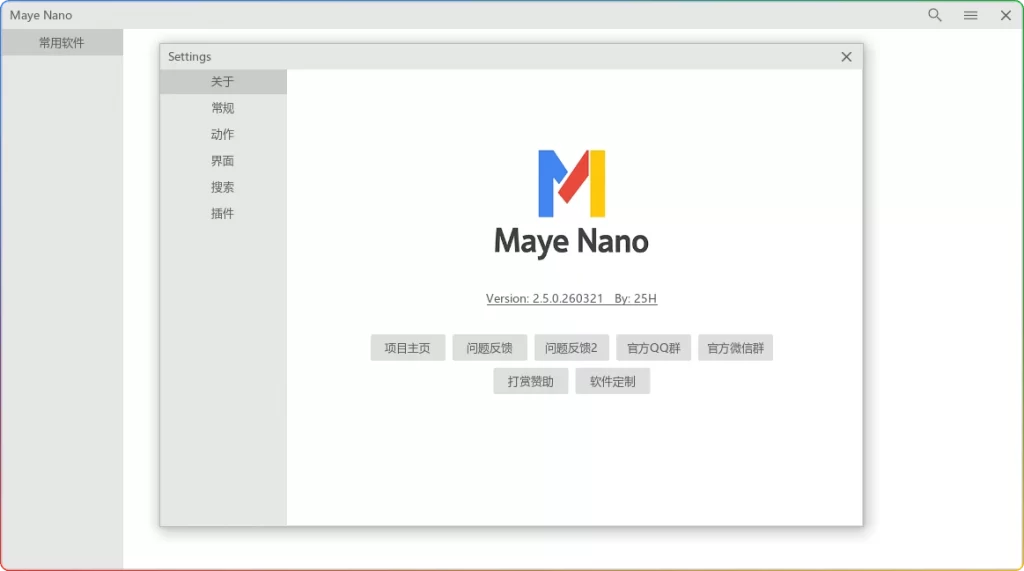Screen dimensions: 1024x571
Task: Select the 关于 settings tab
Action: tap(223, 82)
